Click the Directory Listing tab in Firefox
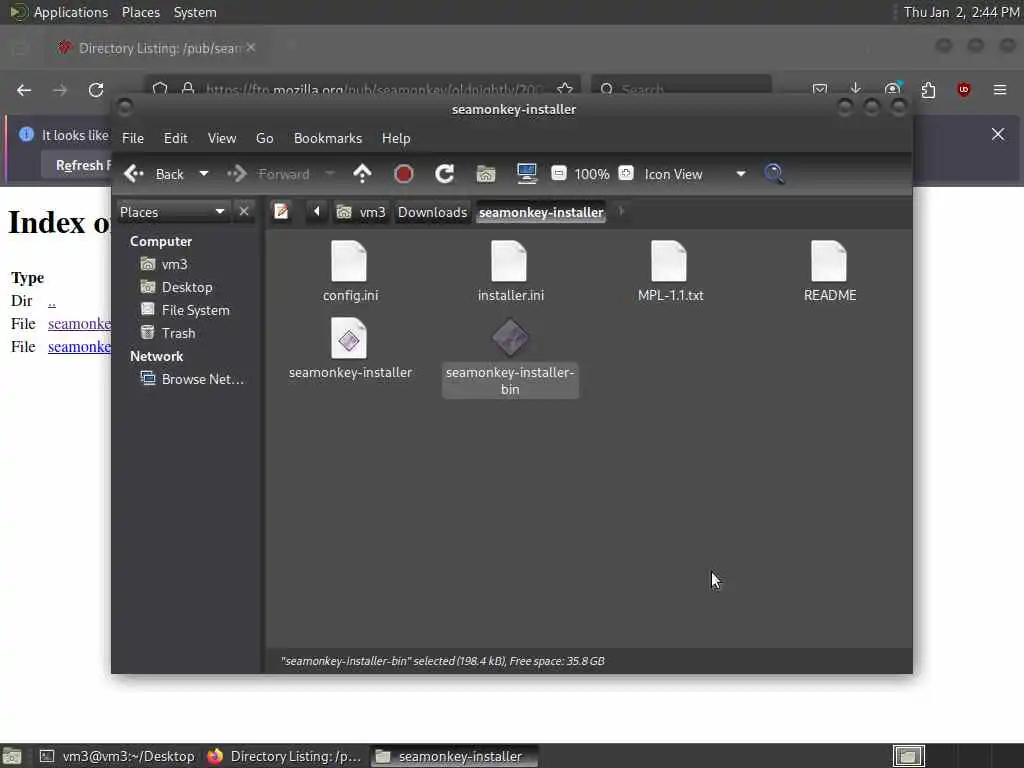 pyautogui.click(x=155, y=48)
